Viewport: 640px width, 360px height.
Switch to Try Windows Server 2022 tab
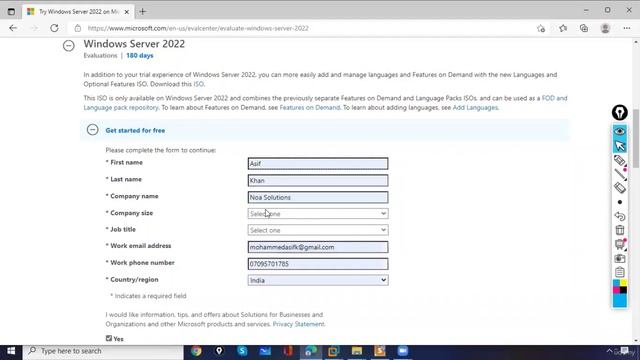[78, 12]
